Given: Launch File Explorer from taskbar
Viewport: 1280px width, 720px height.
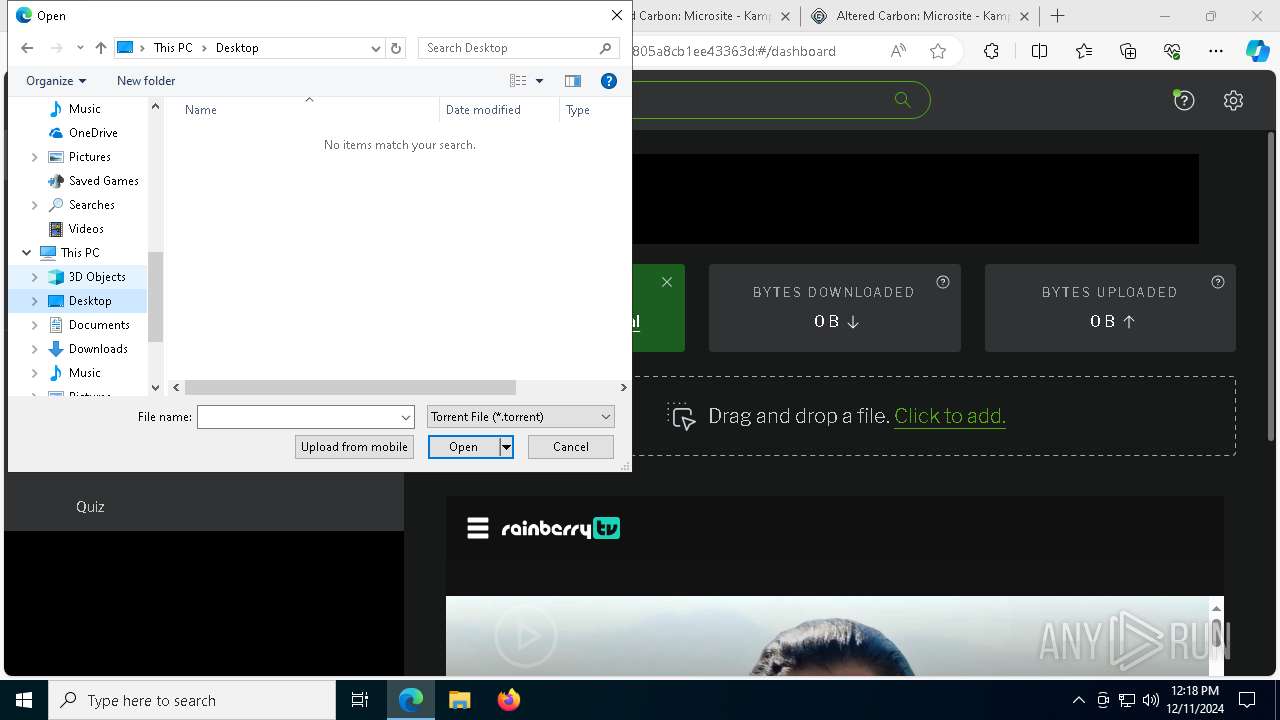Looking at the screenshot, I should [459, 700].
